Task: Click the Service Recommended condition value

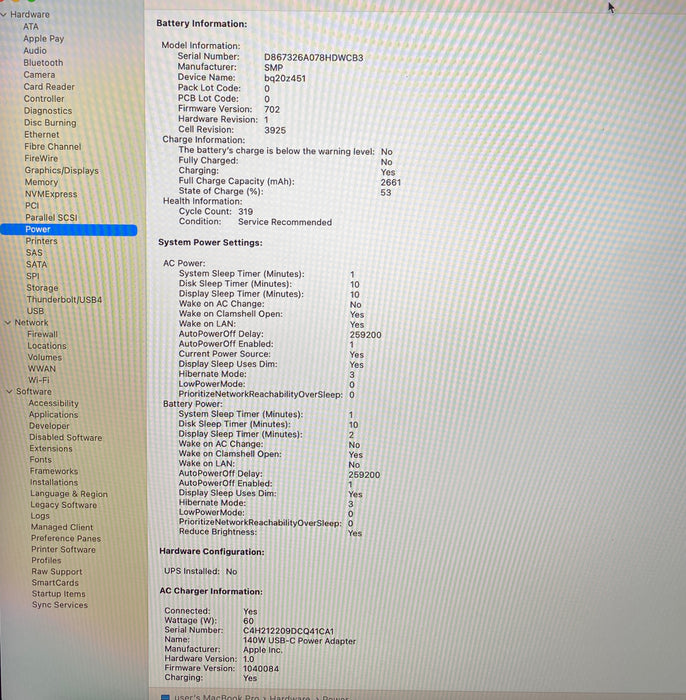Action: click(285, 222)
